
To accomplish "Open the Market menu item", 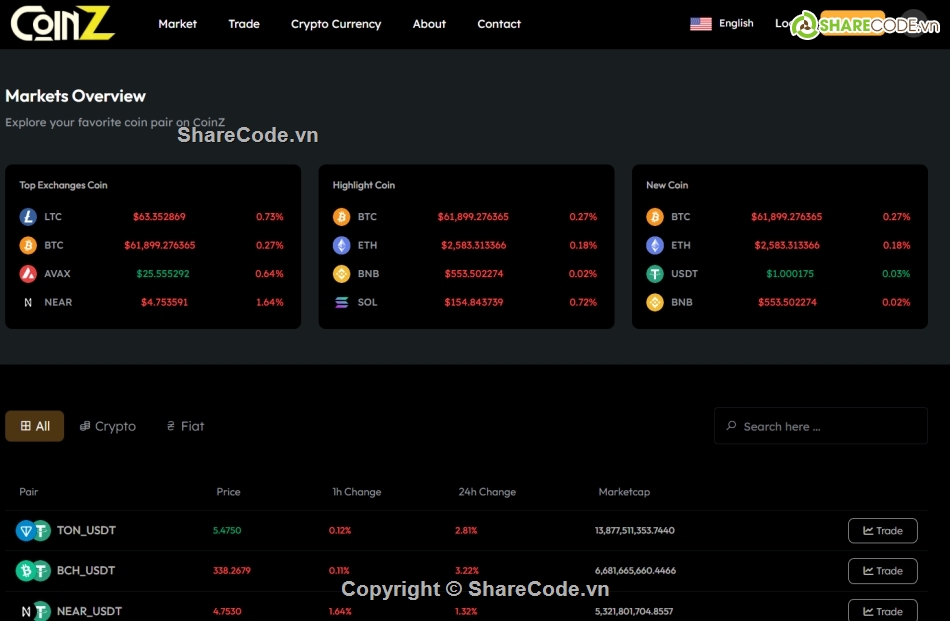I will pyautogui.click(x=177, y=24).
